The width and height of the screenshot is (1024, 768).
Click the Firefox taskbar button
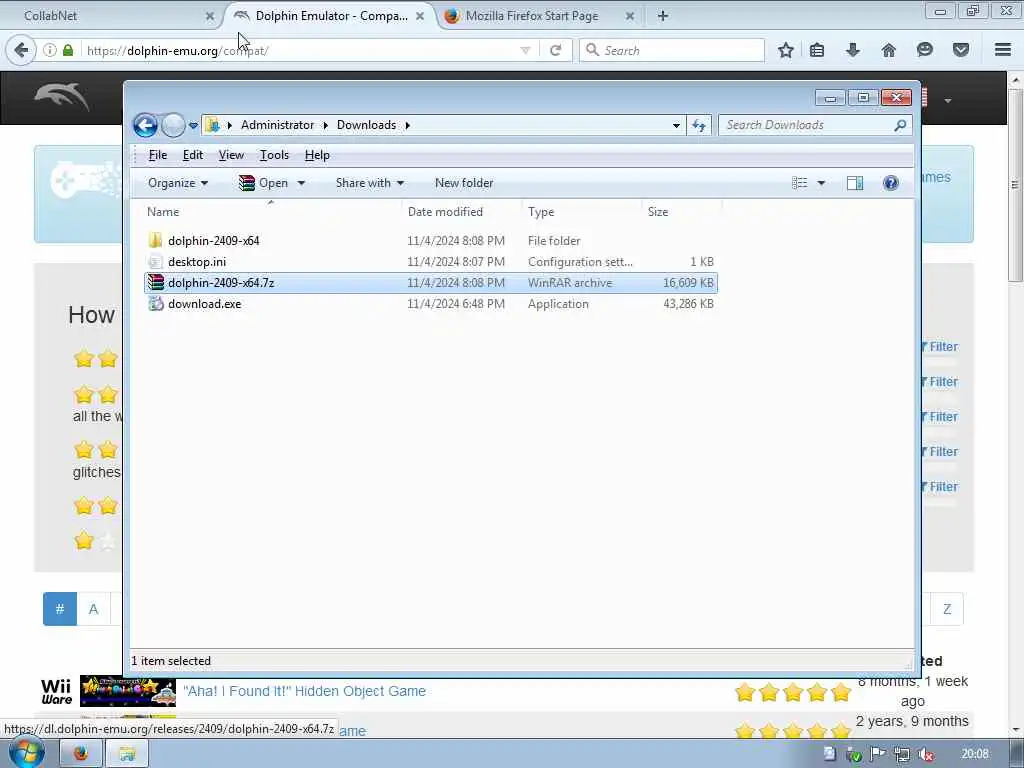pyautogui.click(x=81, y=754)
